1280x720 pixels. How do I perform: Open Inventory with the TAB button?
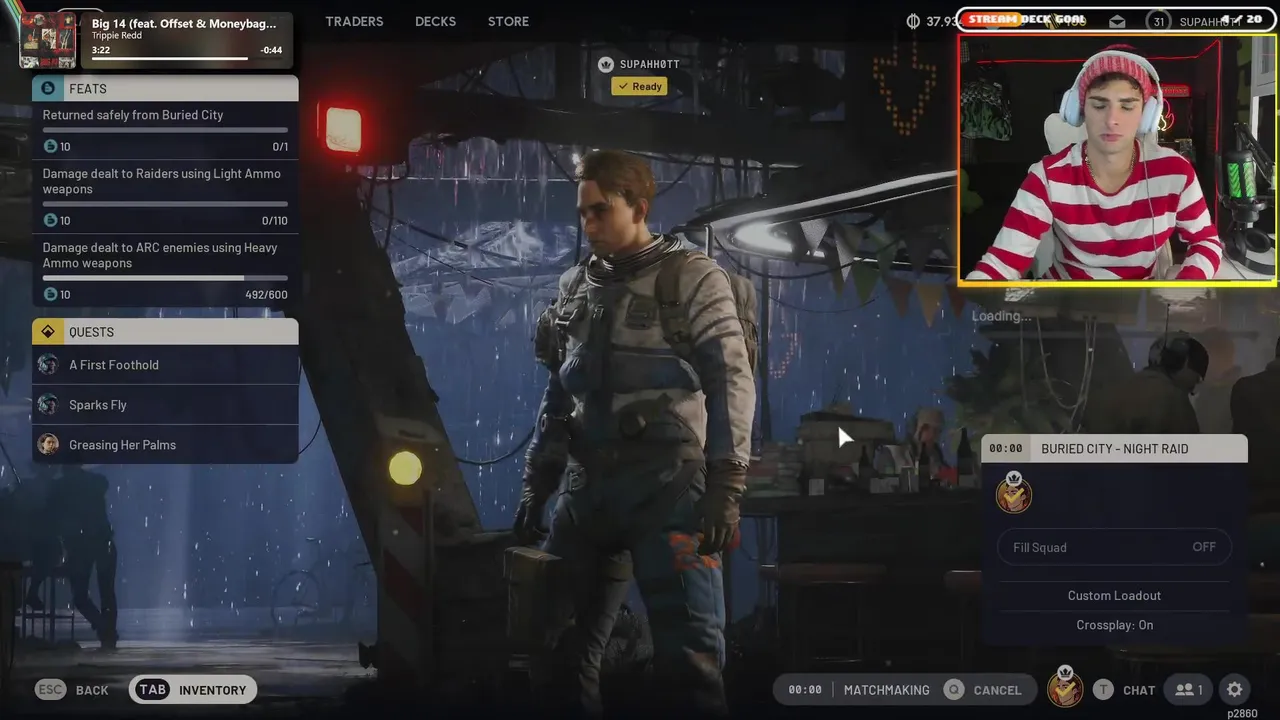point(193,690)
